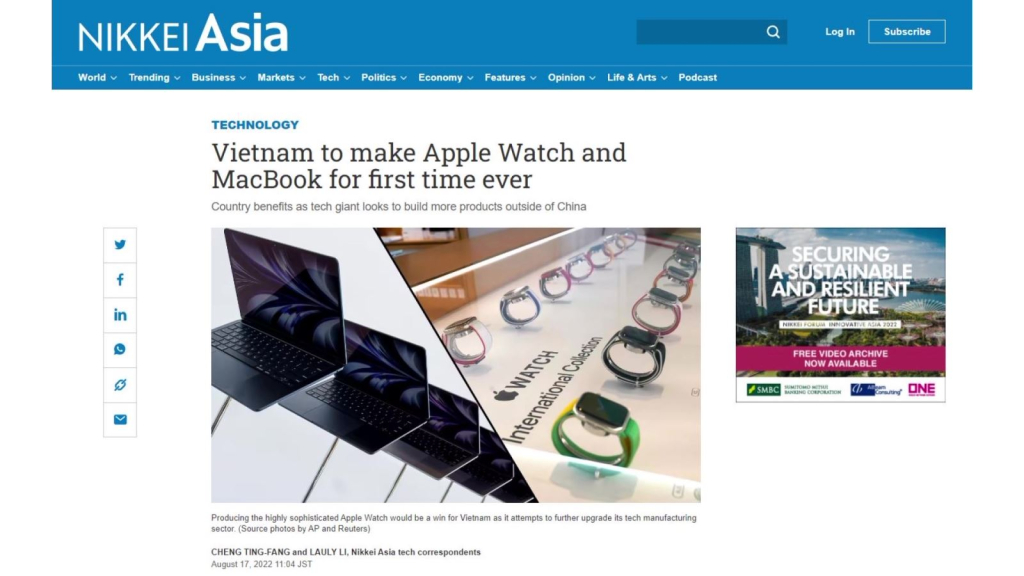Copy article link with chain icon
Screen dimensions: 1024x576
click(x=120, y=385)
